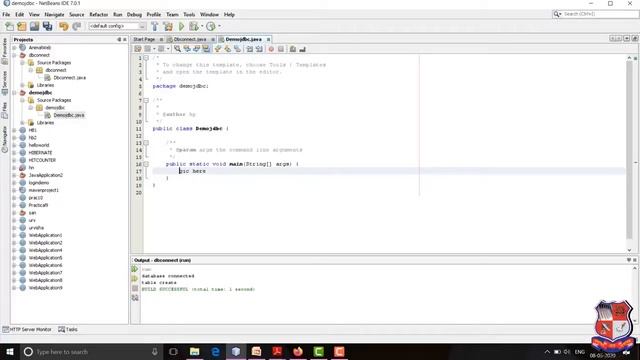Open the Debug Project dropdown arrow
640x360 pixels.
pos(202,27)
